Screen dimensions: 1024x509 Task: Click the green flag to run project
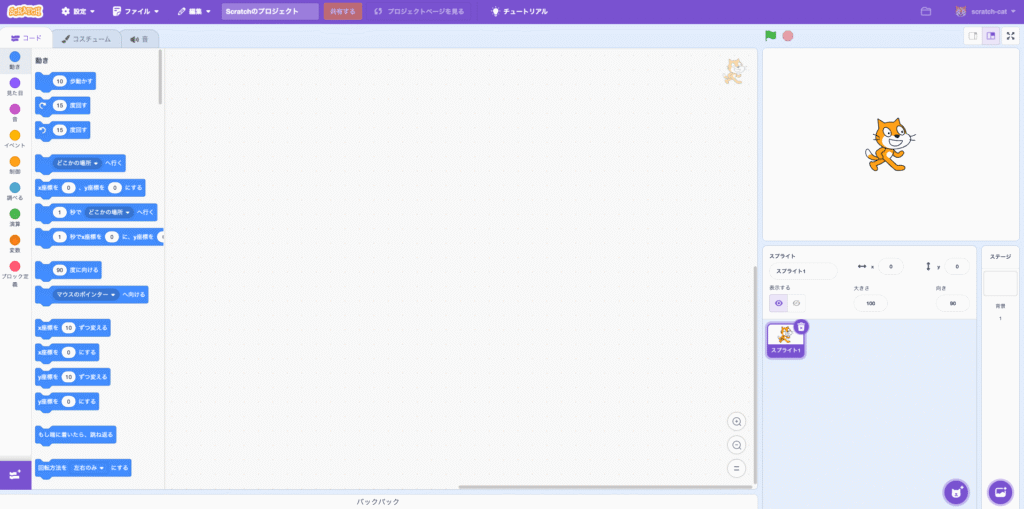[770, 36]
